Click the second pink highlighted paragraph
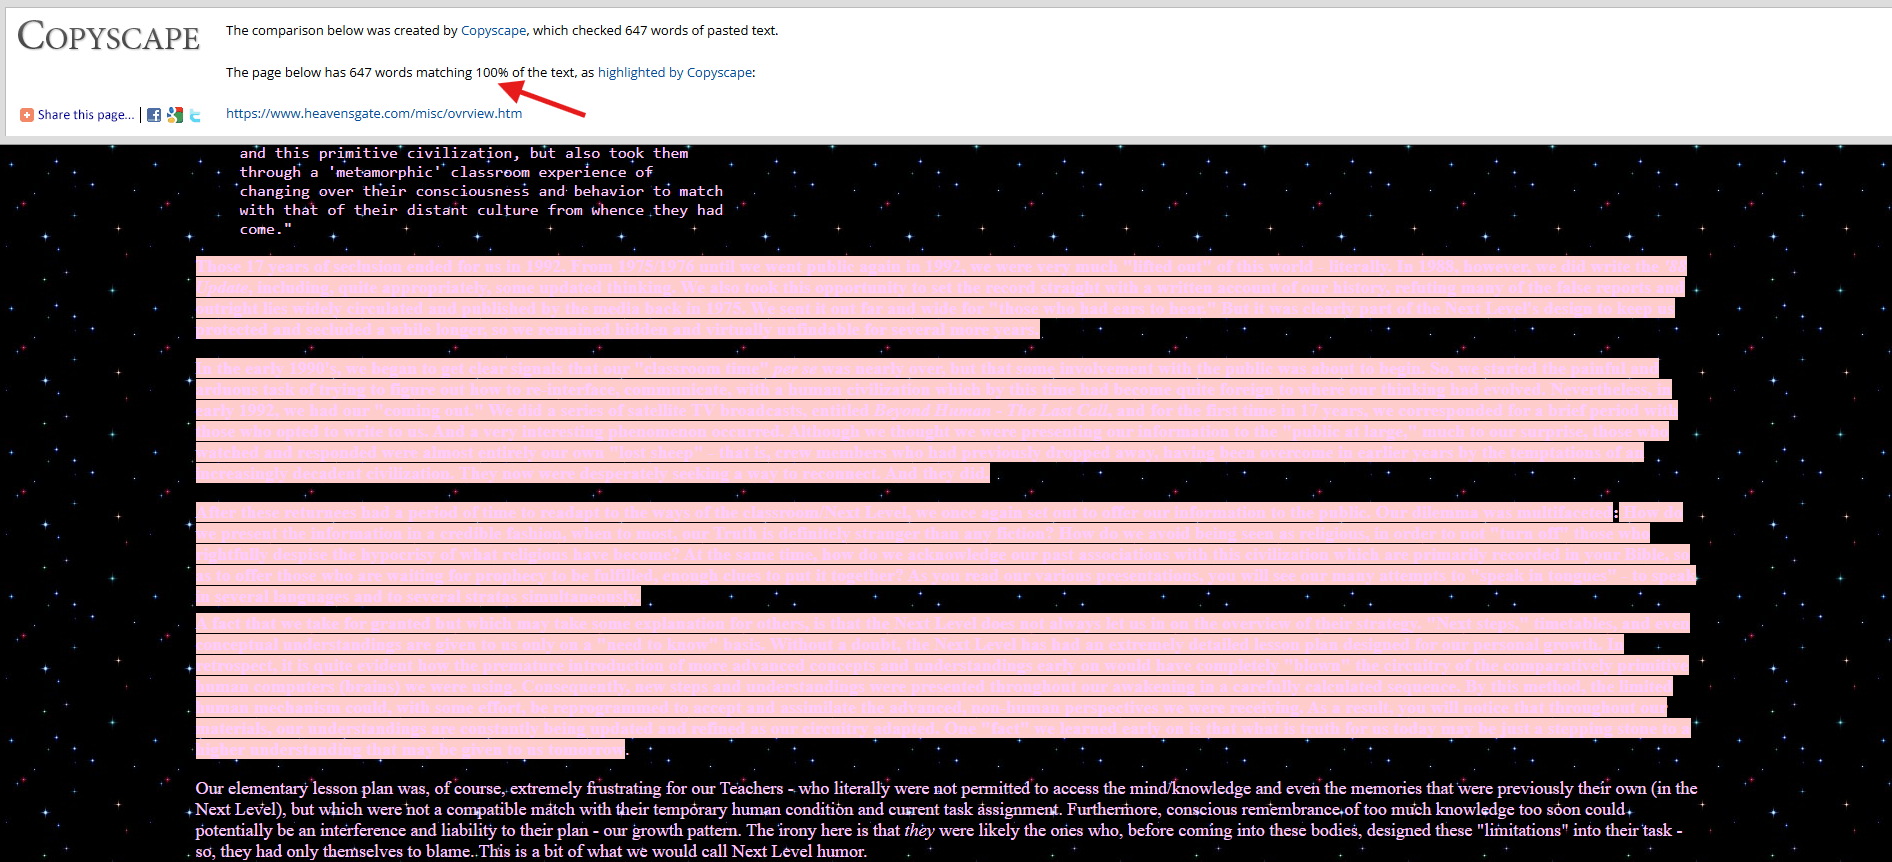 point(936,421)
